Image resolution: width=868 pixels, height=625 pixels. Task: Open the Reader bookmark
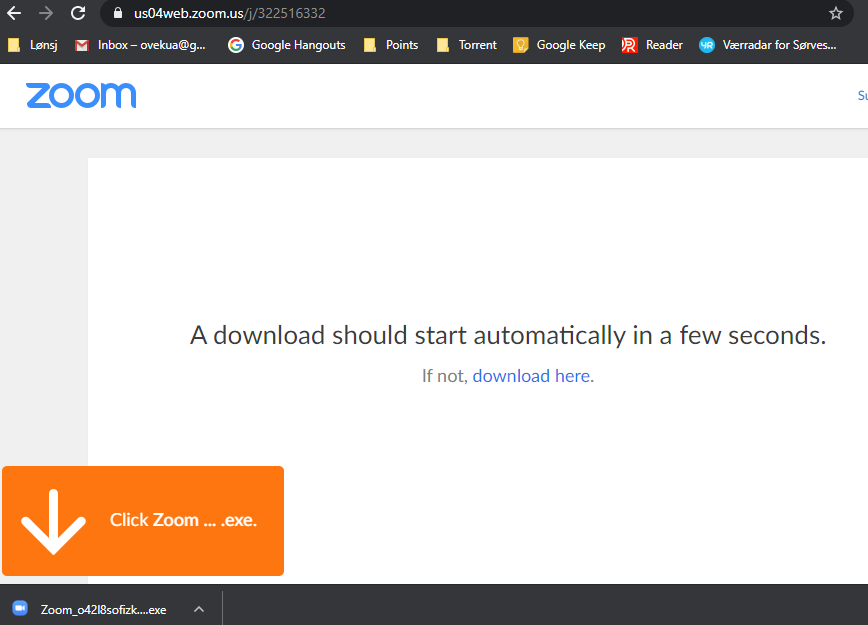652,45
